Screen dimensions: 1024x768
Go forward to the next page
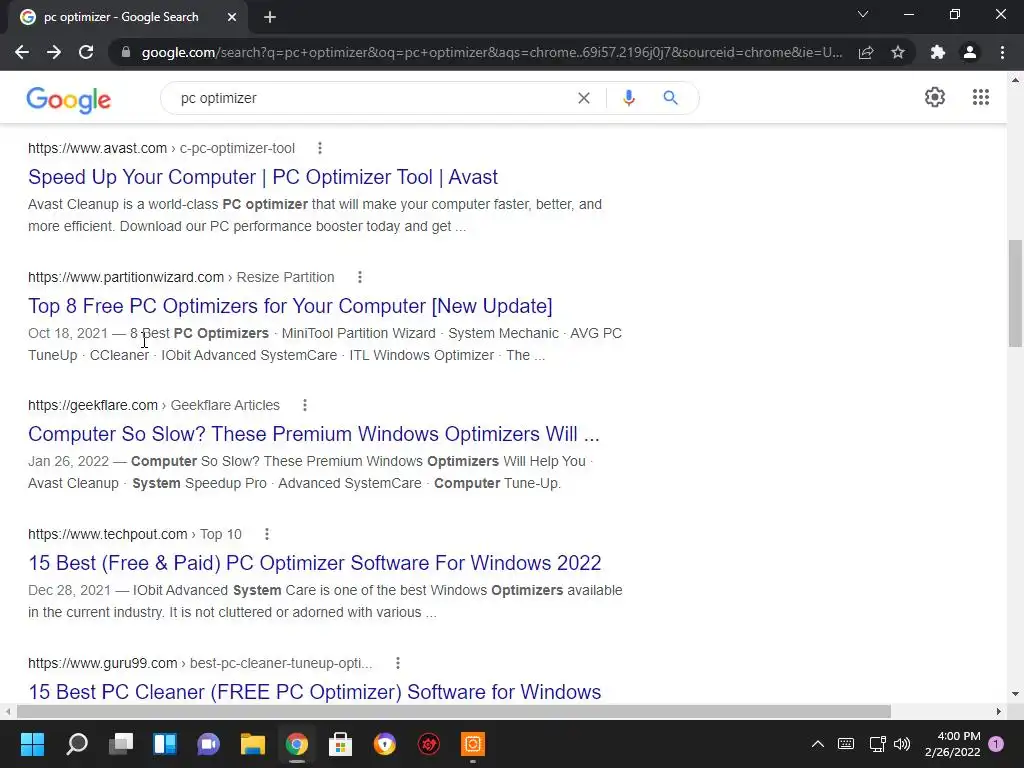pos(54,52)
